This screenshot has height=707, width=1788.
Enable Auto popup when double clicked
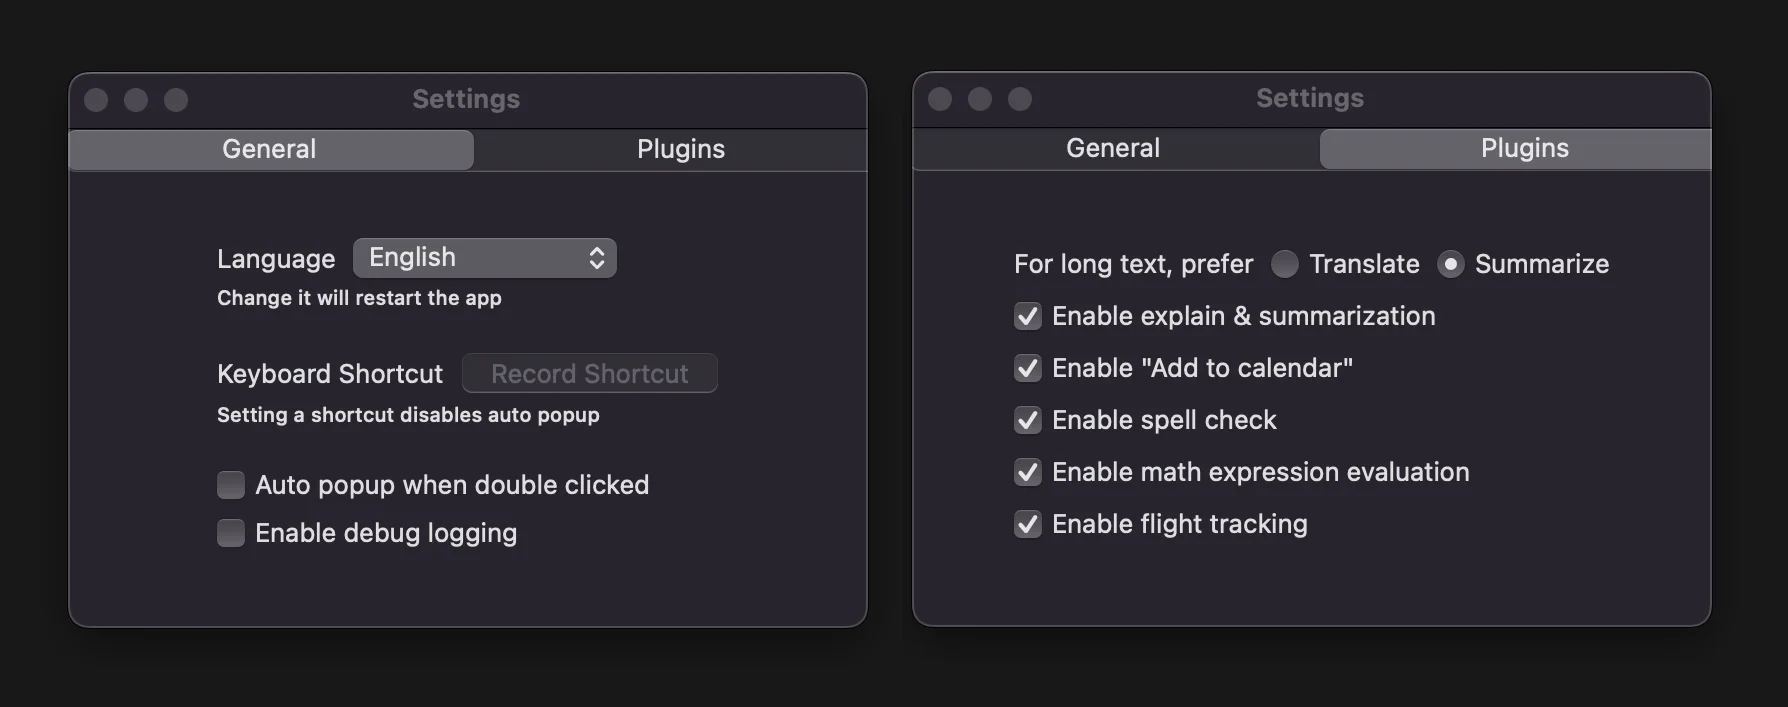(x=231, y=485)
